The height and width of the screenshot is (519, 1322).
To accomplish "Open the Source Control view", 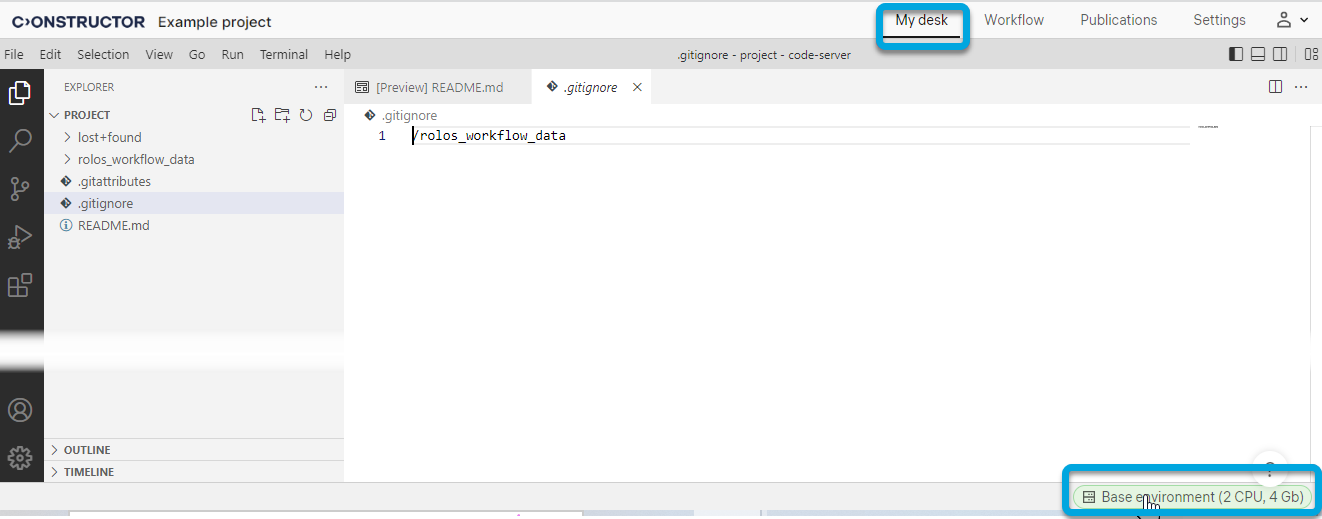I will pyautogui.click(x=20, y=189).
